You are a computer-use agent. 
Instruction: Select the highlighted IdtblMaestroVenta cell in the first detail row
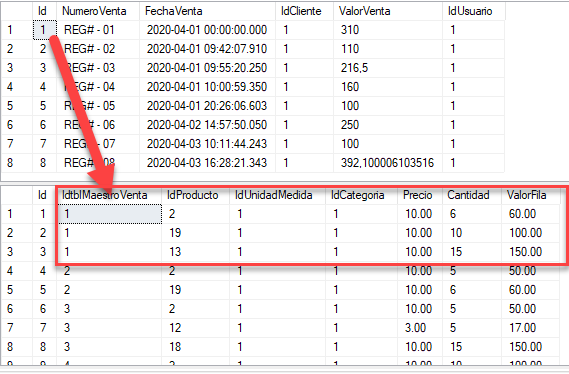point(109,214)
